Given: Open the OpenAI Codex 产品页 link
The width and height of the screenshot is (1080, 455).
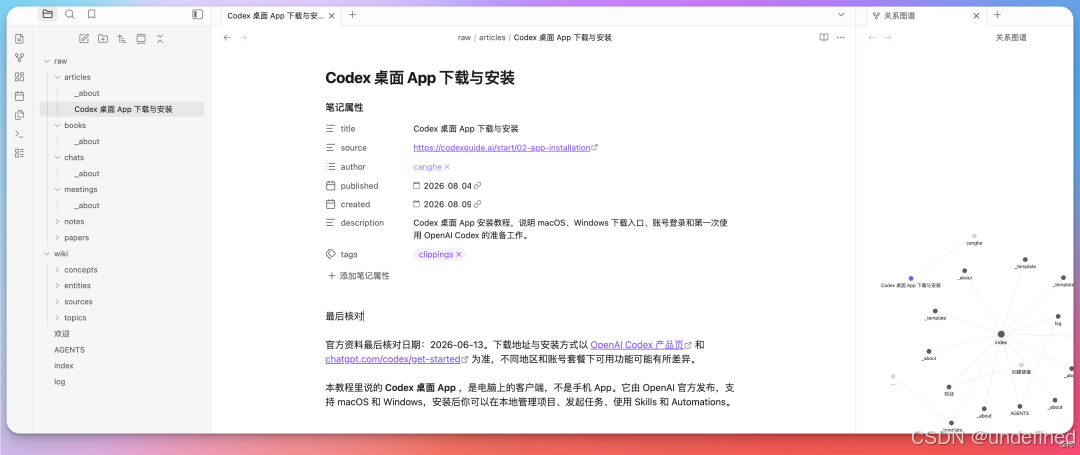Looking at the screenshot, I should [x=636, y=345].
